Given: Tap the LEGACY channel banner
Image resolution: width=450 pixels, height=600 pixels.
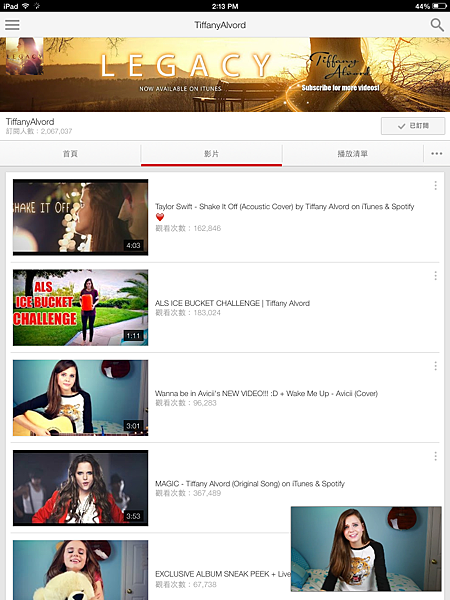Looking at the screenshot, I should pyautogui.click(x=225, y=75).
